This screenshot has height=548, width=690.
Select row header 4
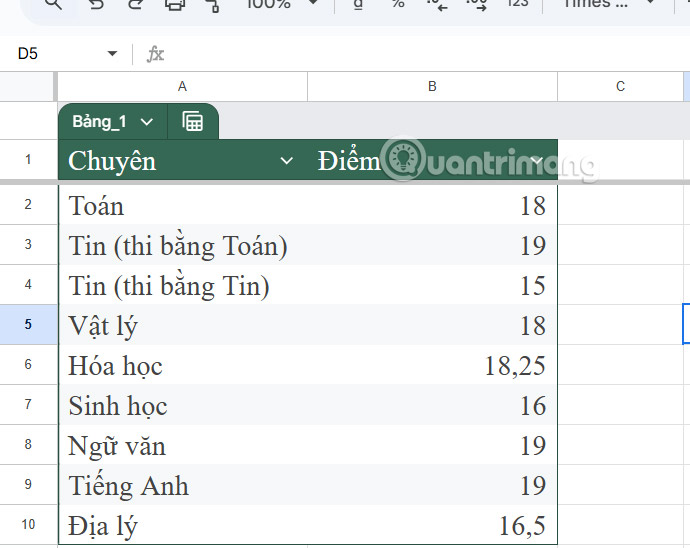click(x=28, y=285)
